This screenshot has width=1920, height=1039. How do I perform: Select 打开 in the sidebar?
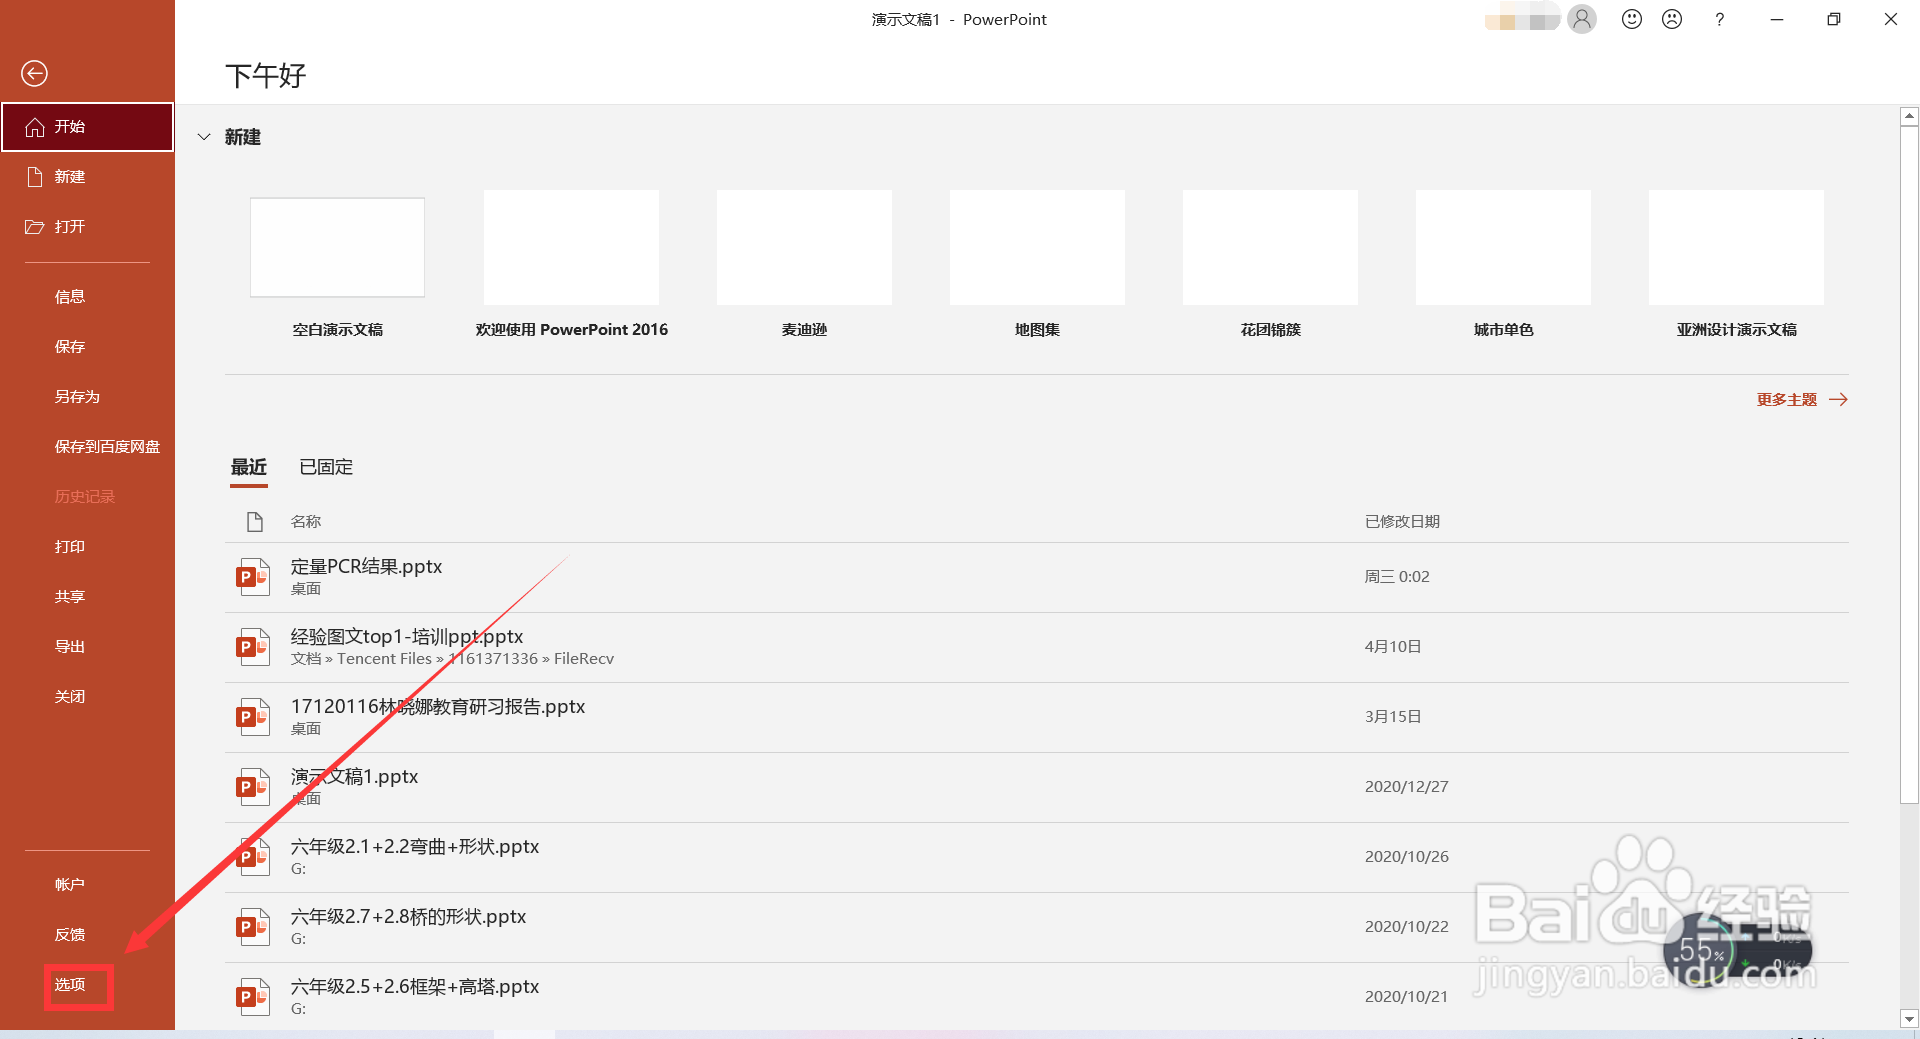87,227
